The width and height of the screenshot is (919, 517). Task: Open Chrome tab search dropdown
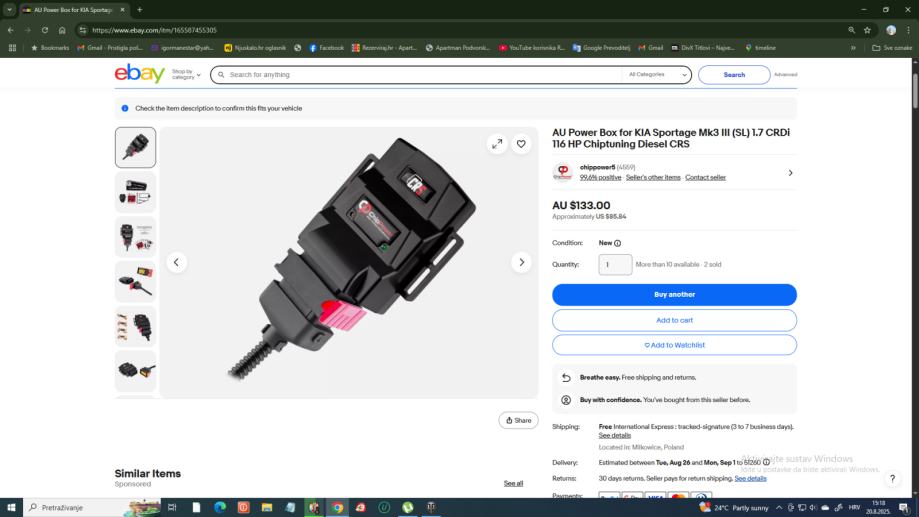[9, 9]
